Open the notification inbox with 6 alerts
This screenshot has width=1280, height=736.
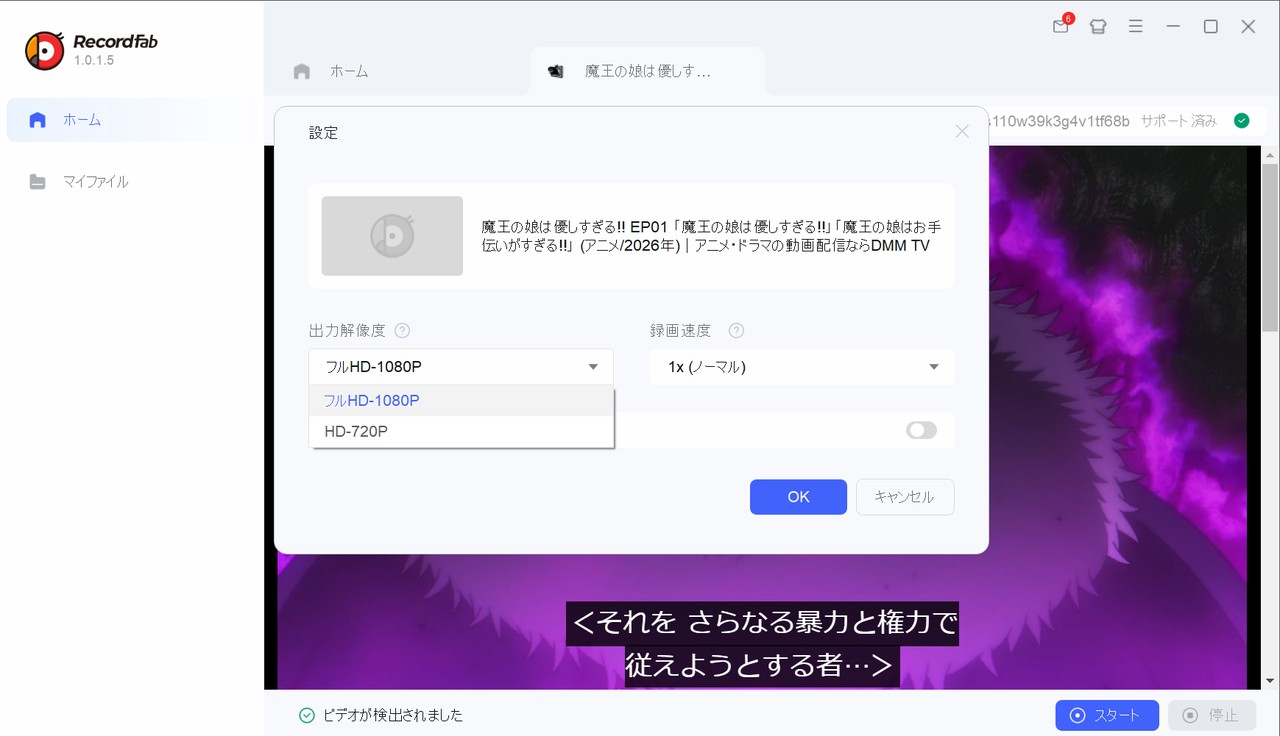[x=1060, y=27]
